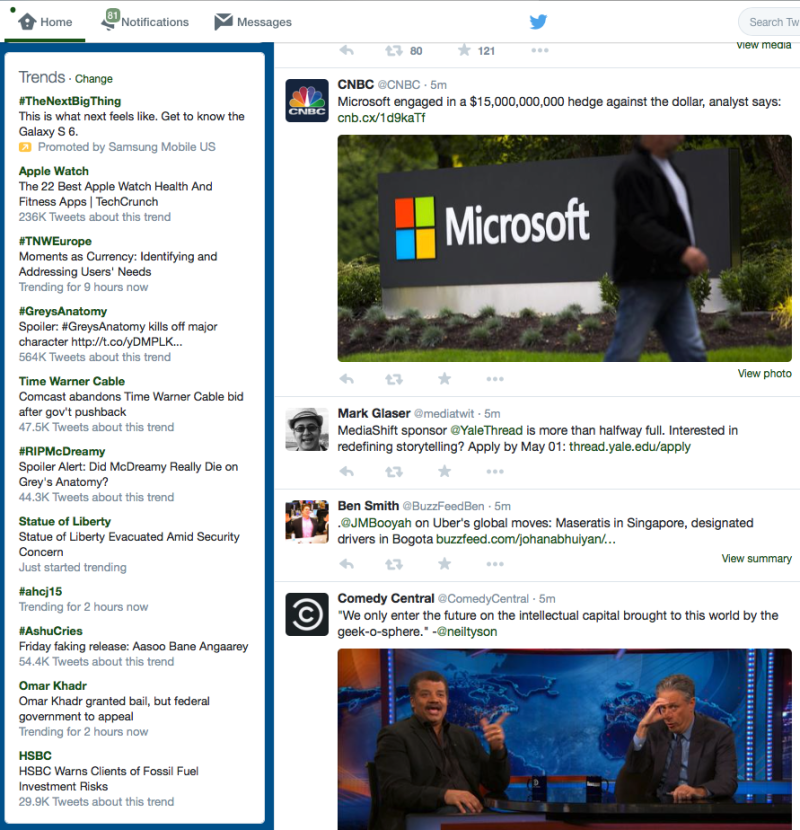Click the reply arrow under the top tweet
Viewport: 800px width, 830px height.
(x=346, y=50)
